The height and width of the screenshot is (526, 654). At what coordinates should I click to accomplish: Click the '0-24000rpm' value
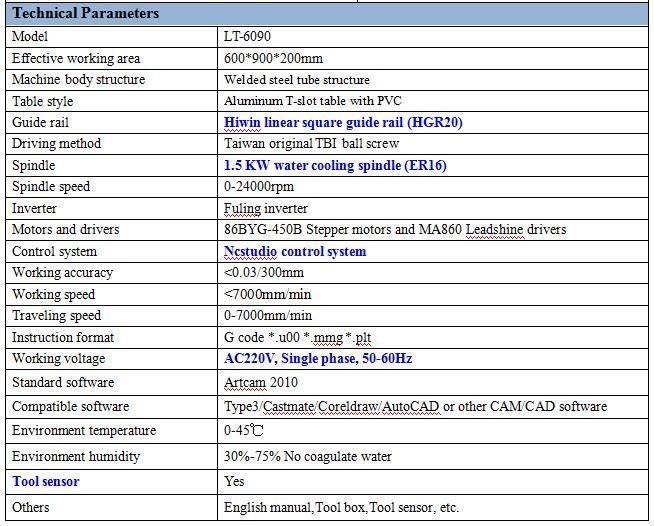click(259, 186)
